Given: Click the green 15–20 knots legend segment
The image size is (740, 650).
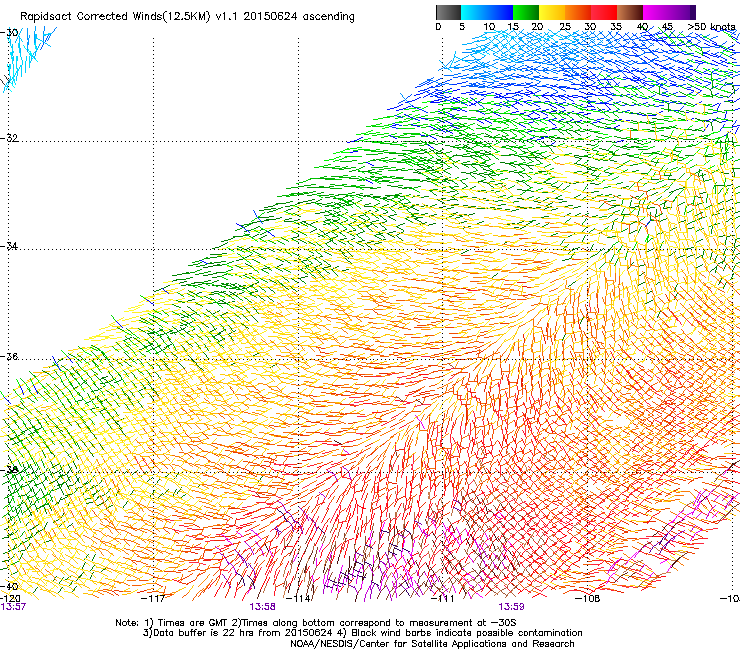Looking at the screenshot, I should pos(526,12).
